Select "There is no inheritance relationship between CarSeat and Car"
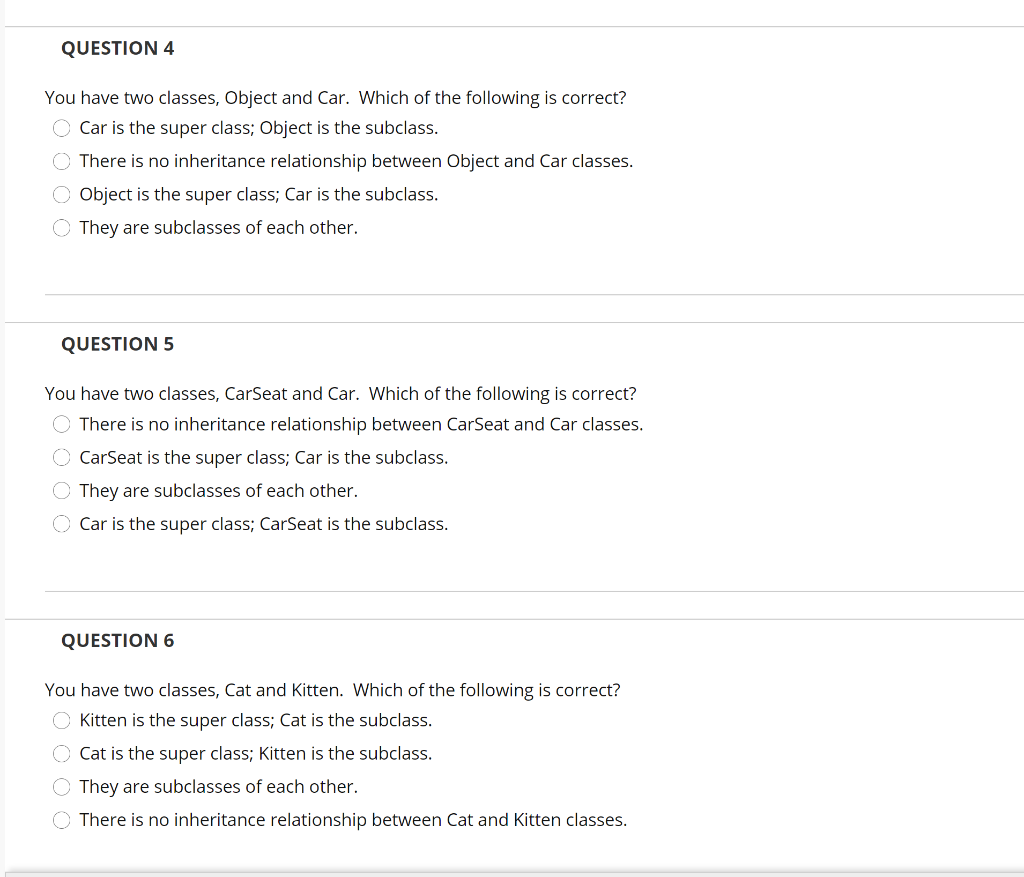 61,424
